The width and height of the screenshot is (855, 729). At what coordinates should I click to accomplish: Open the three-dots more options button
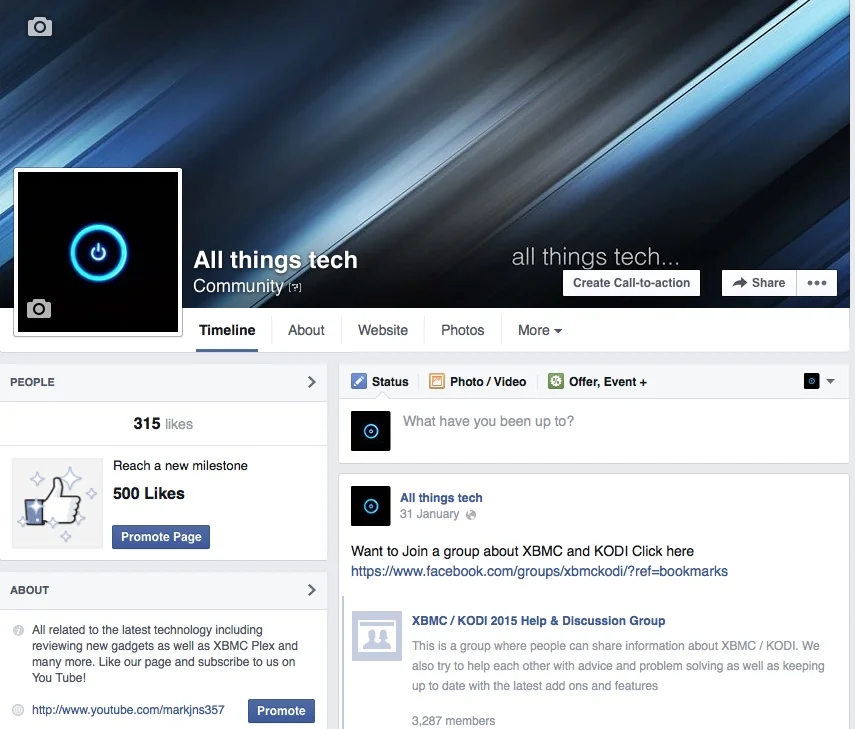click(816, 283)
